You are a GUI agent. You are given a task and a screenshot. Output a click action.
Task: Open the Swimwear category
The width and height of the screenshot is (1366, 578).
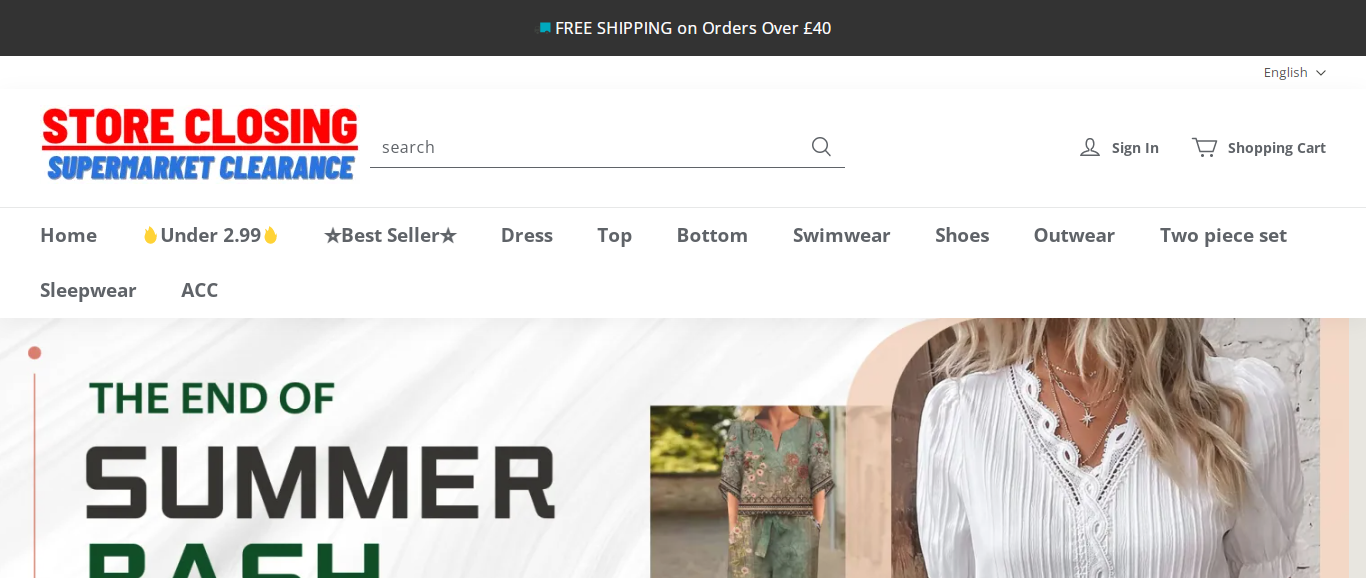point(841,235)
